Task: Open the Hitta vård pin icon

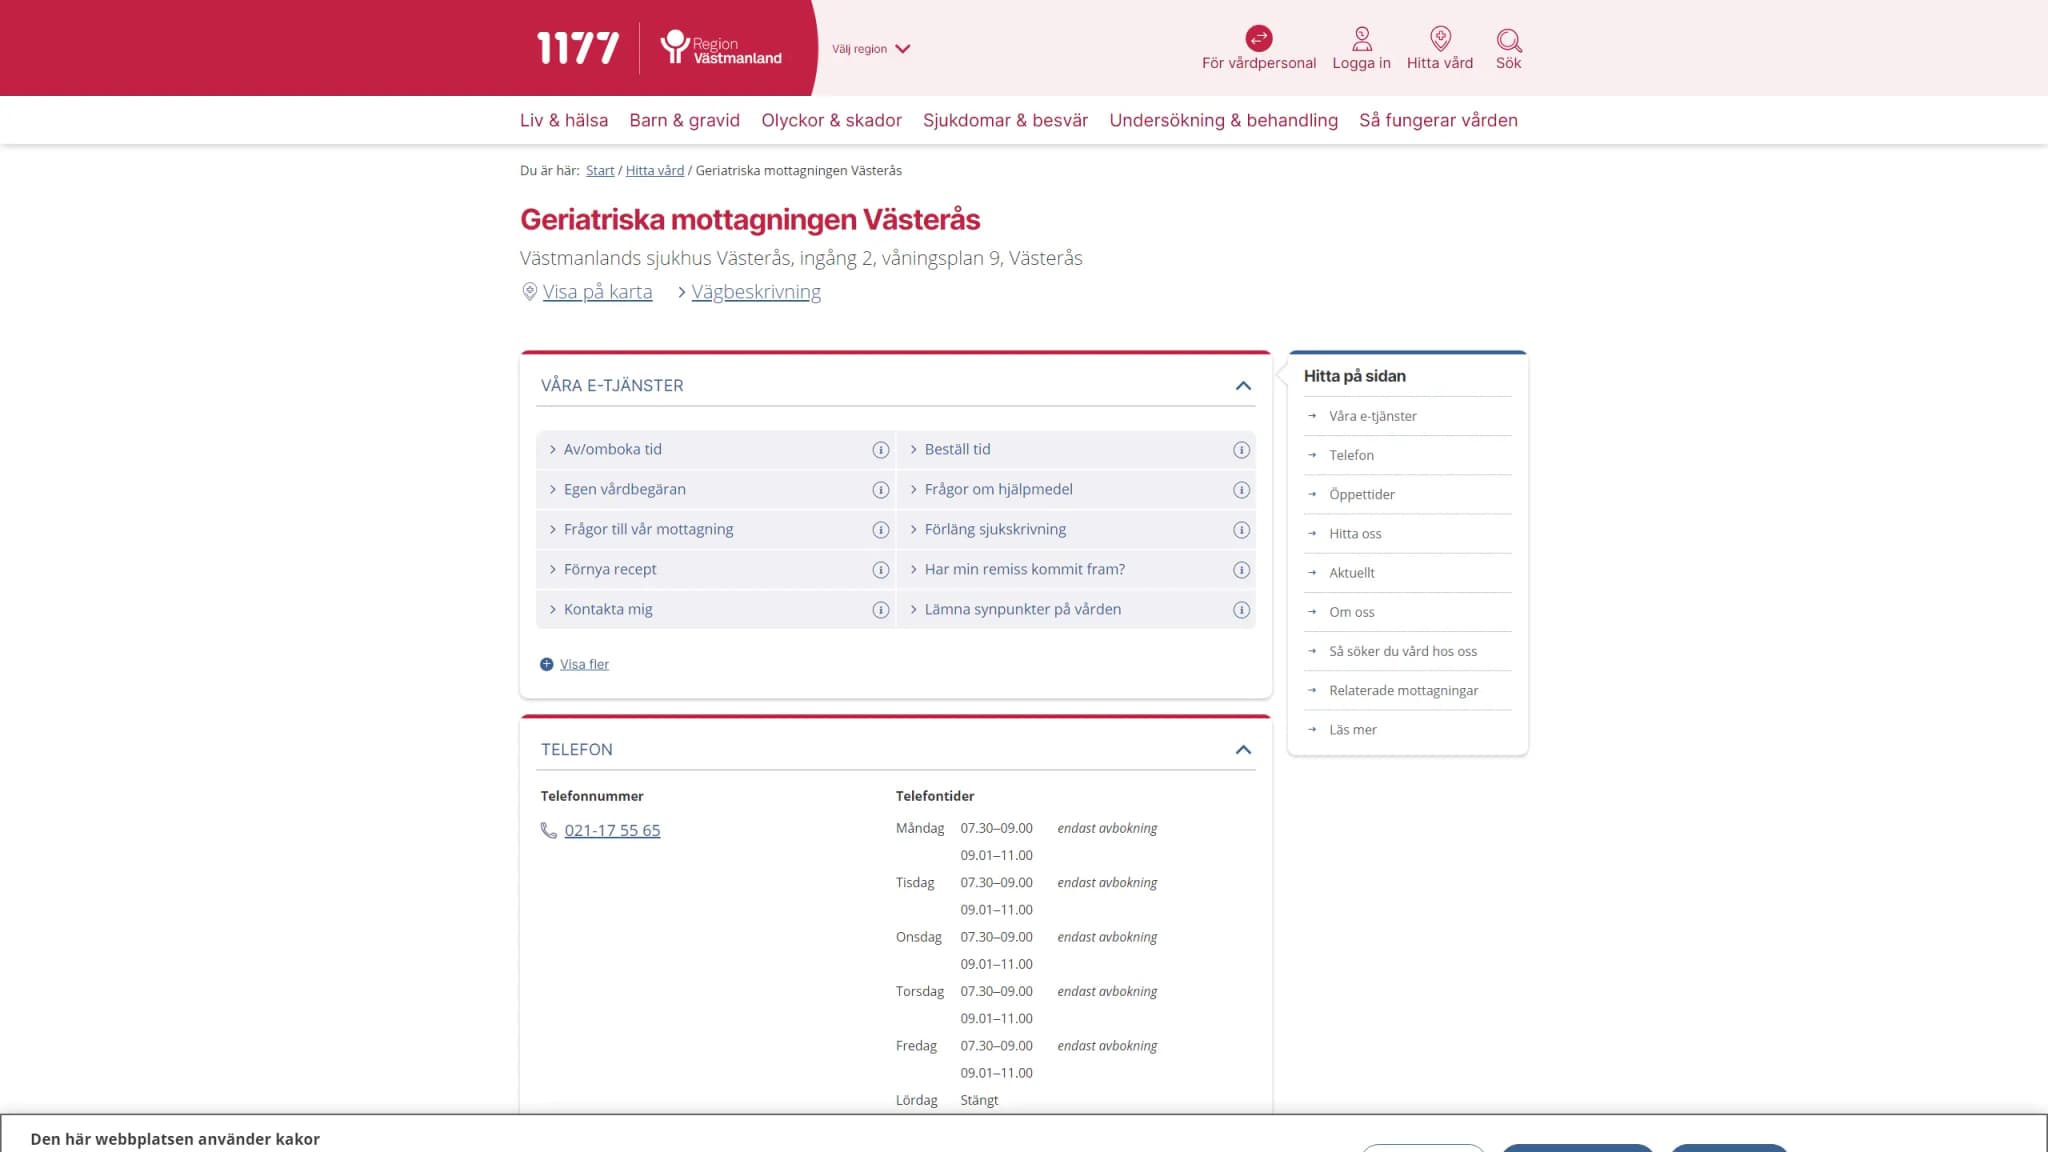Action: click(1440, 39)
